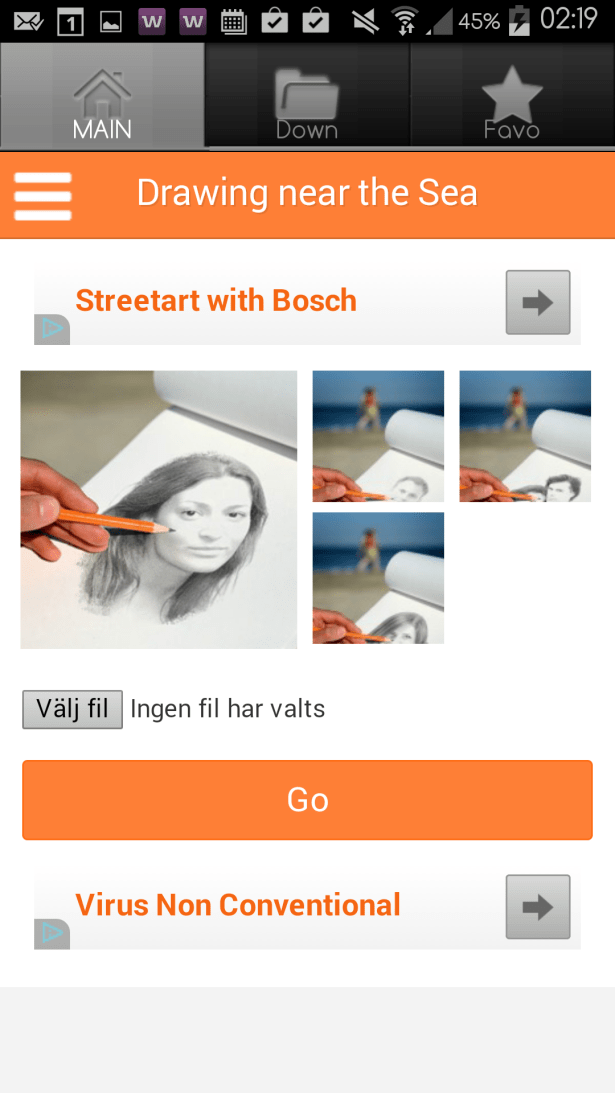Open the hamburger menu icon
Viewport: 615px width, 1093px height.
pyautogui.click(x=43, y=196)
